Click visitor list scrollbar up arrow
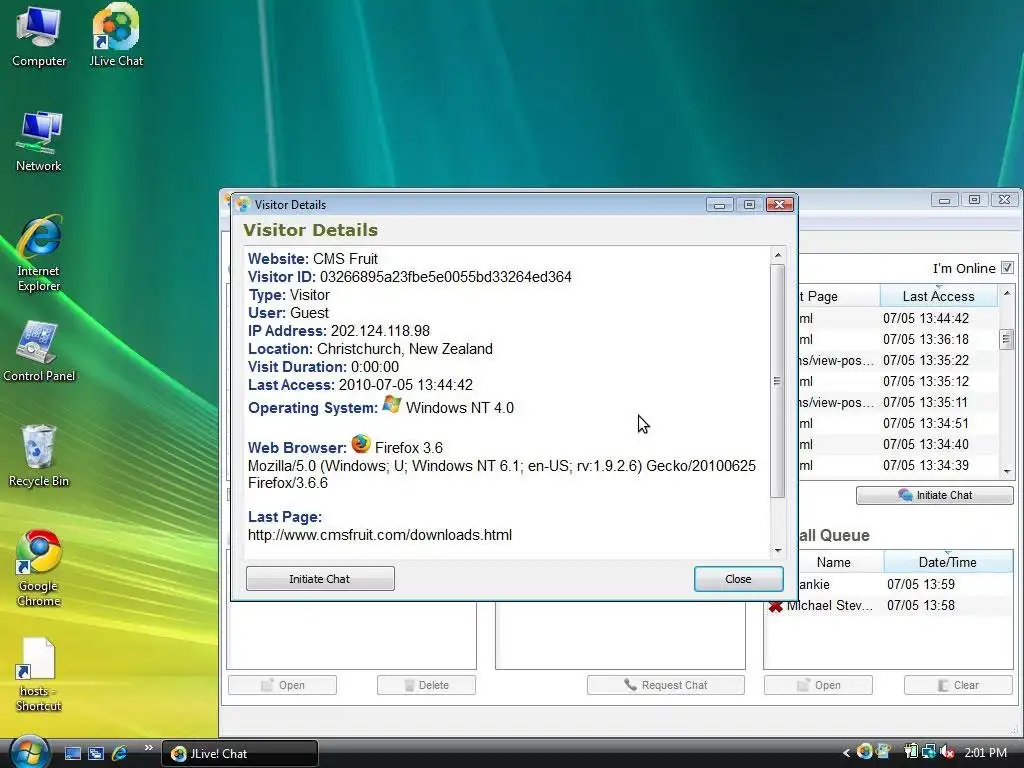Image resolution: width=1024 pixels, height=768 pixels. click(x=1006, y=293)
